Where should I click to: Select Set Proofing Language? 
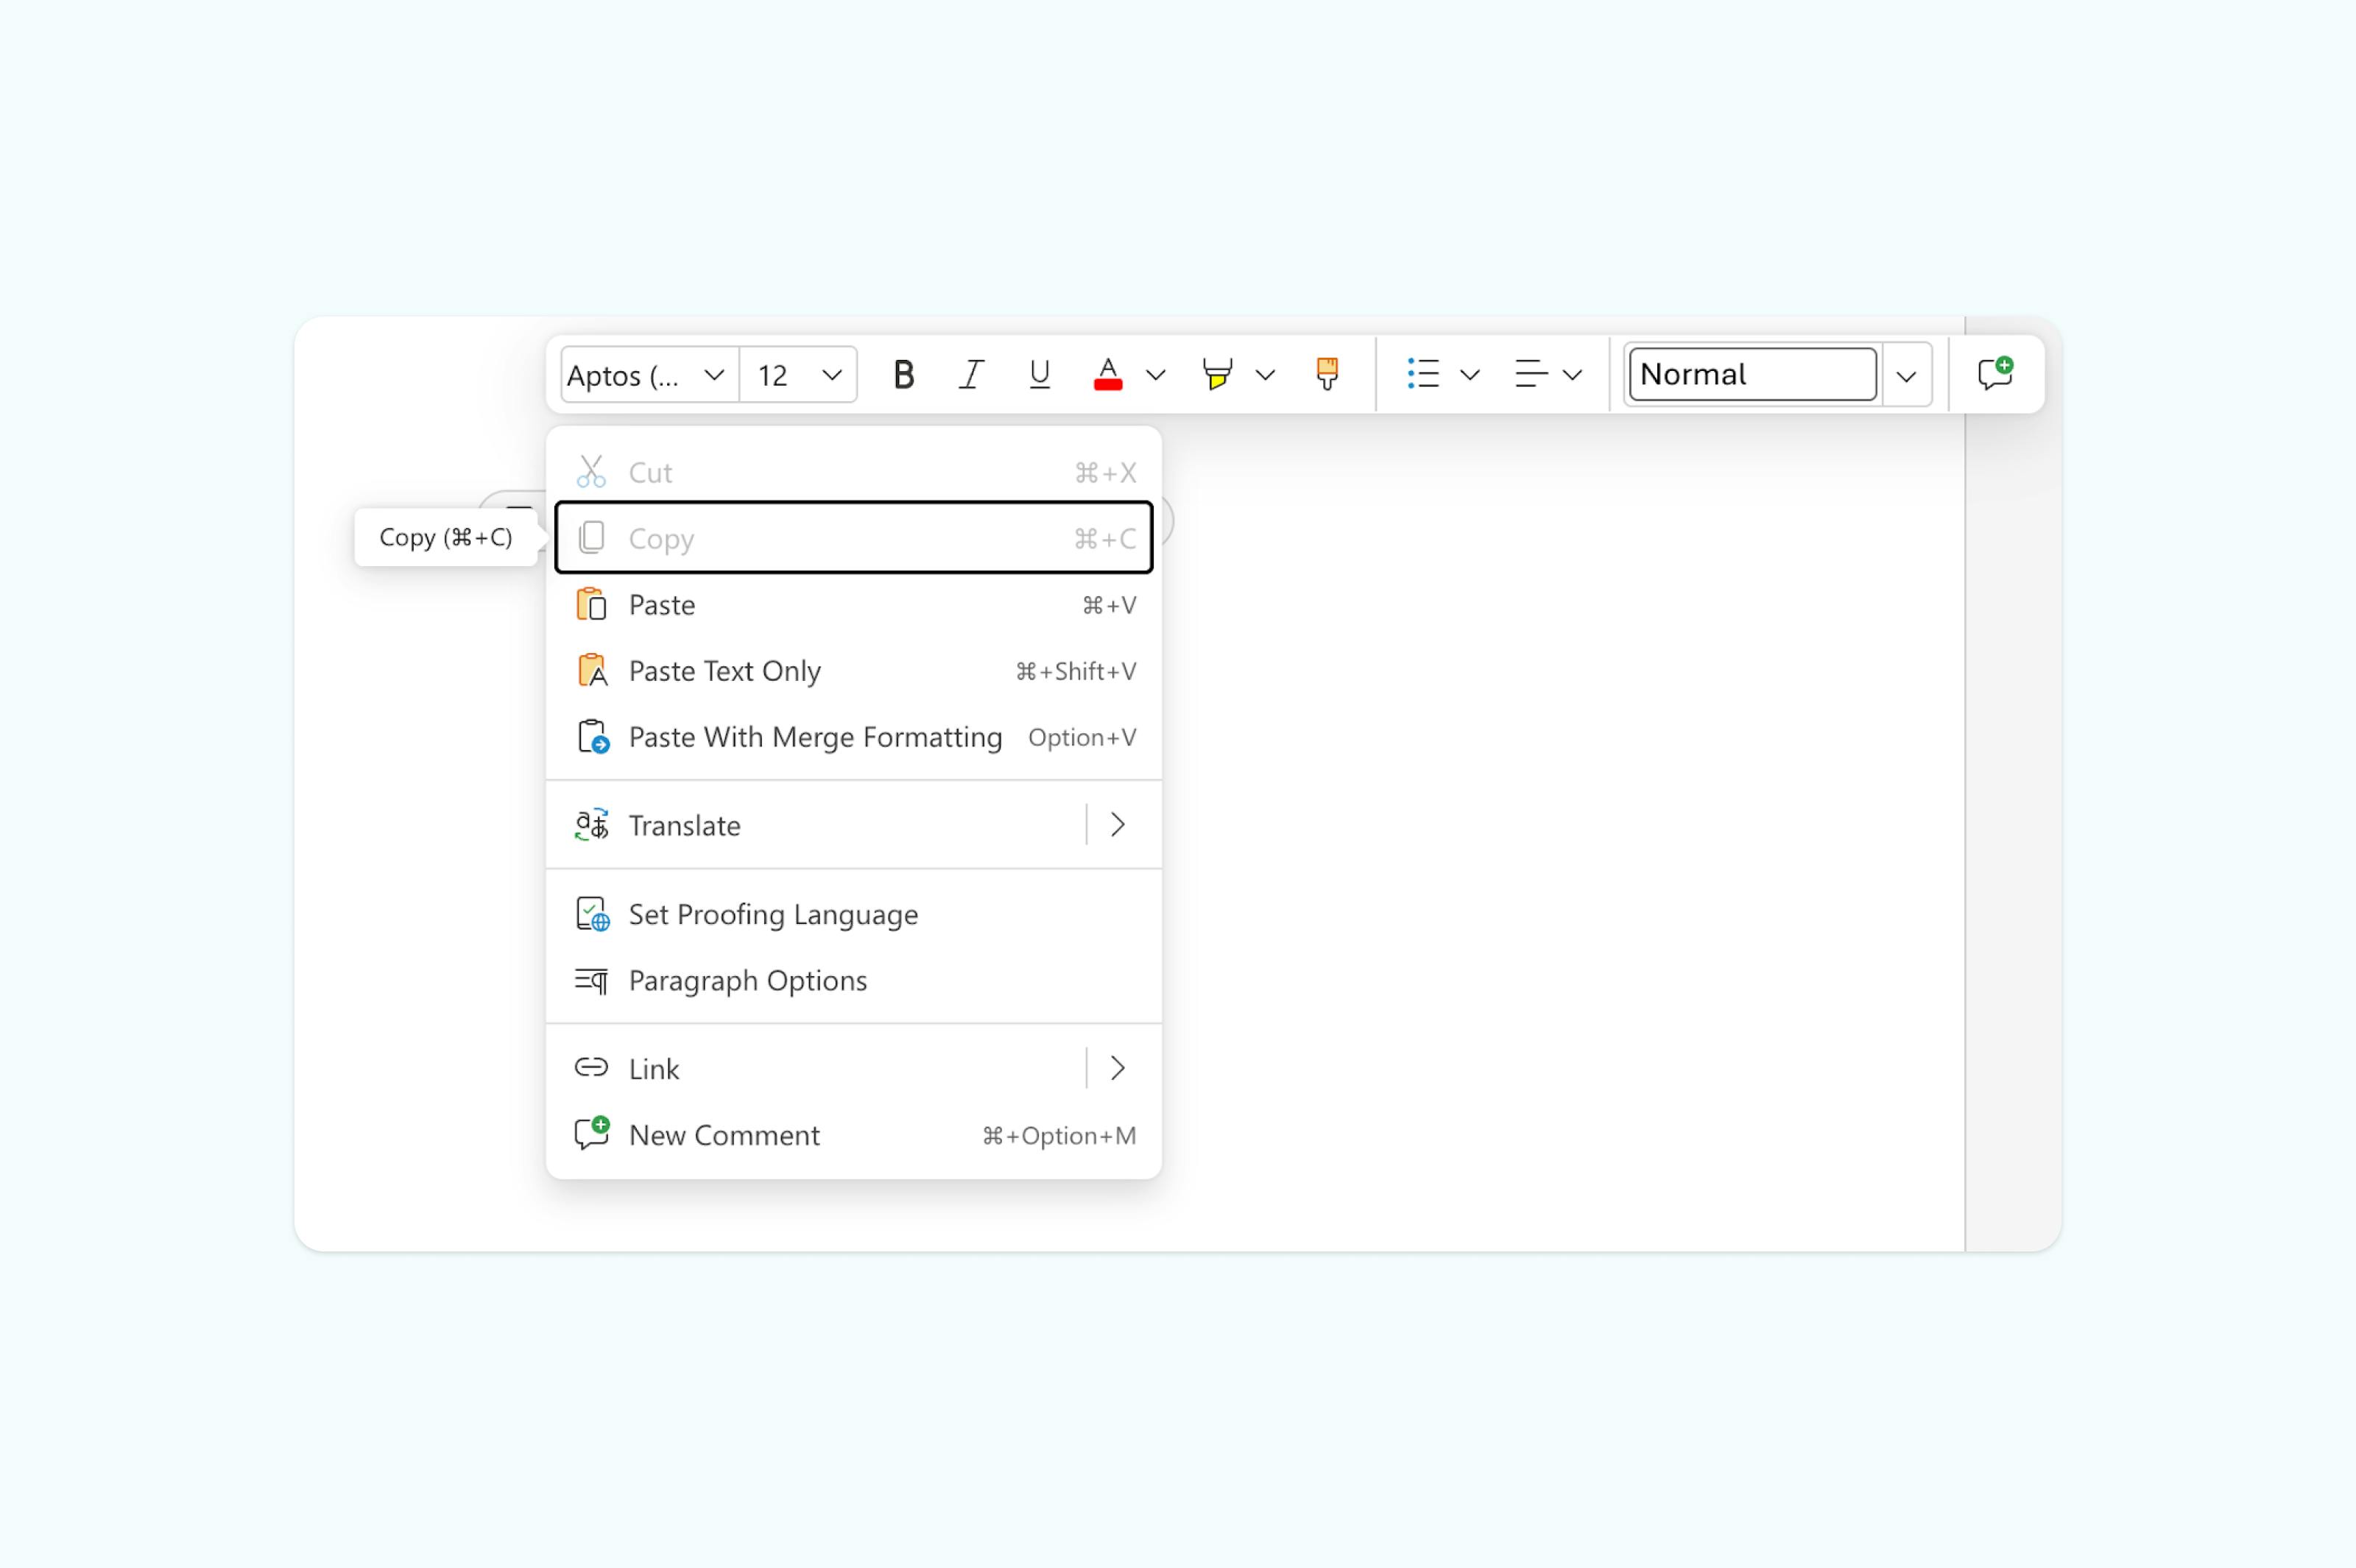pyautogui.click(x=772, y=914)
